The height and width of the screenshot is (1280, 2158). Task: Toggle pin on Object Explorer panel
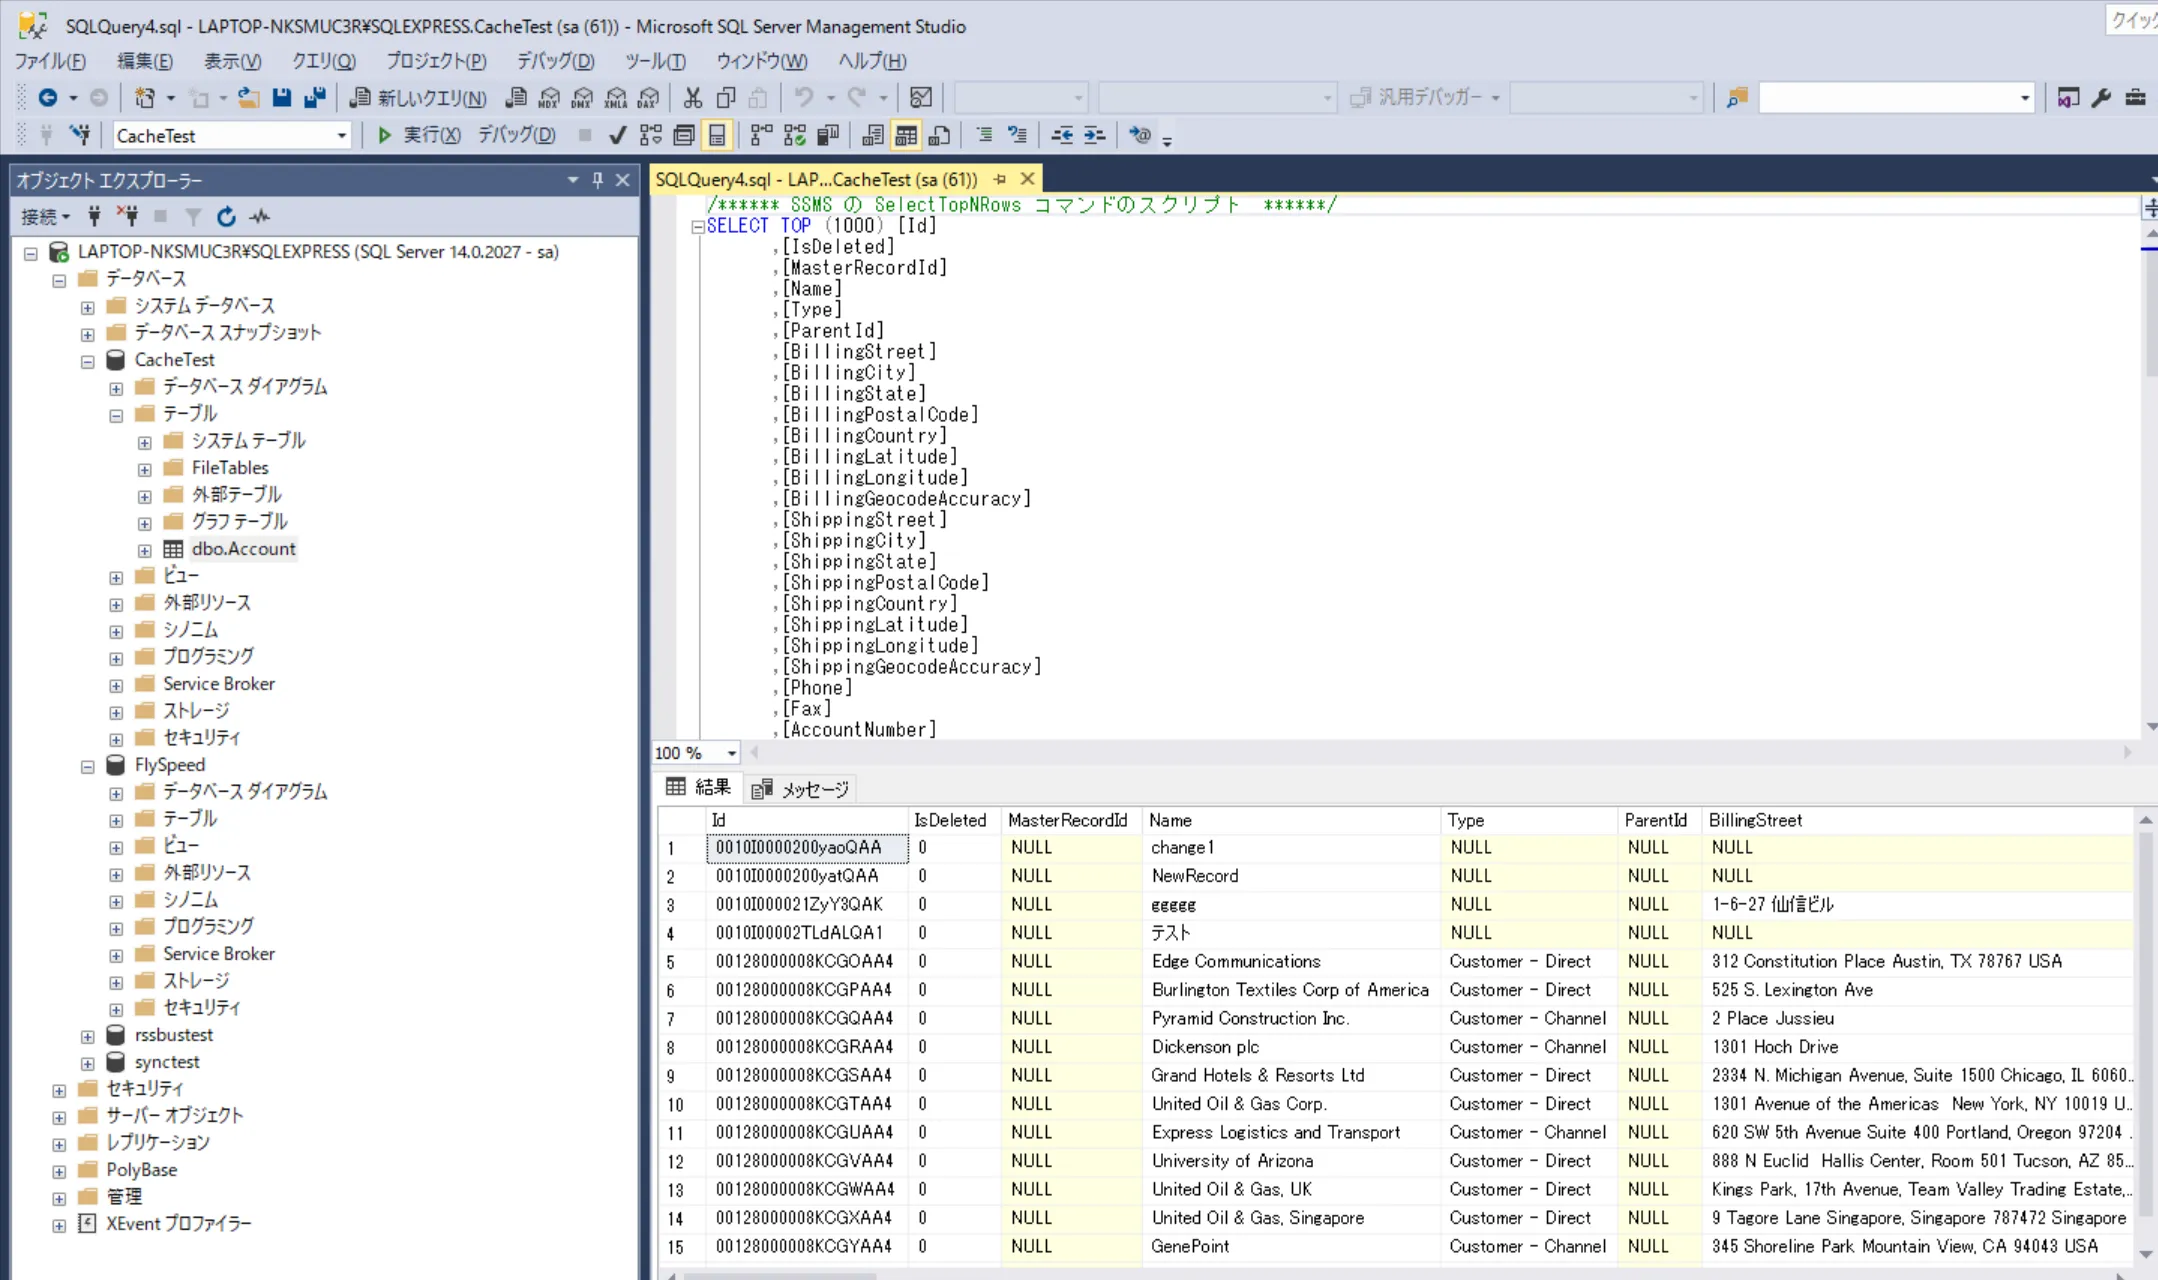tap(597, 180)
